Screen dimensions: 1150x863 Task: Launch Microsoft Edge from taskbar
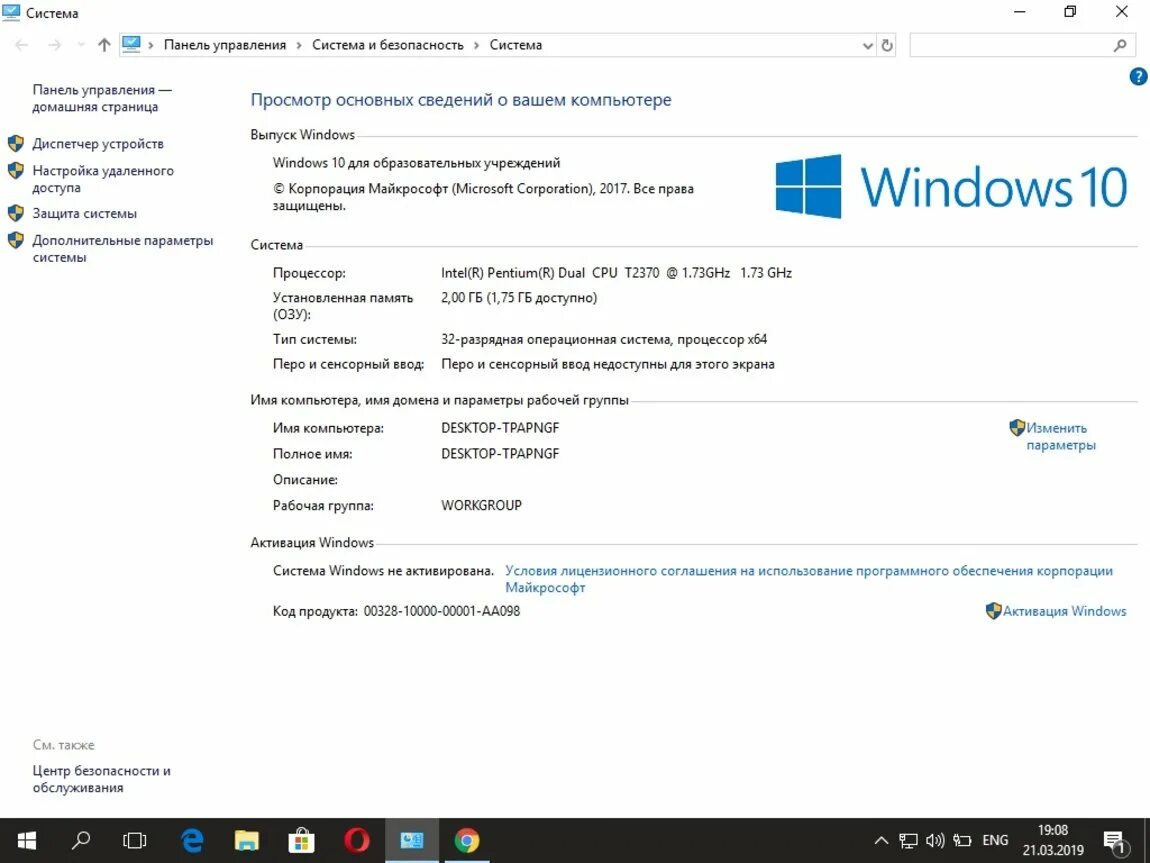(192, 841)
